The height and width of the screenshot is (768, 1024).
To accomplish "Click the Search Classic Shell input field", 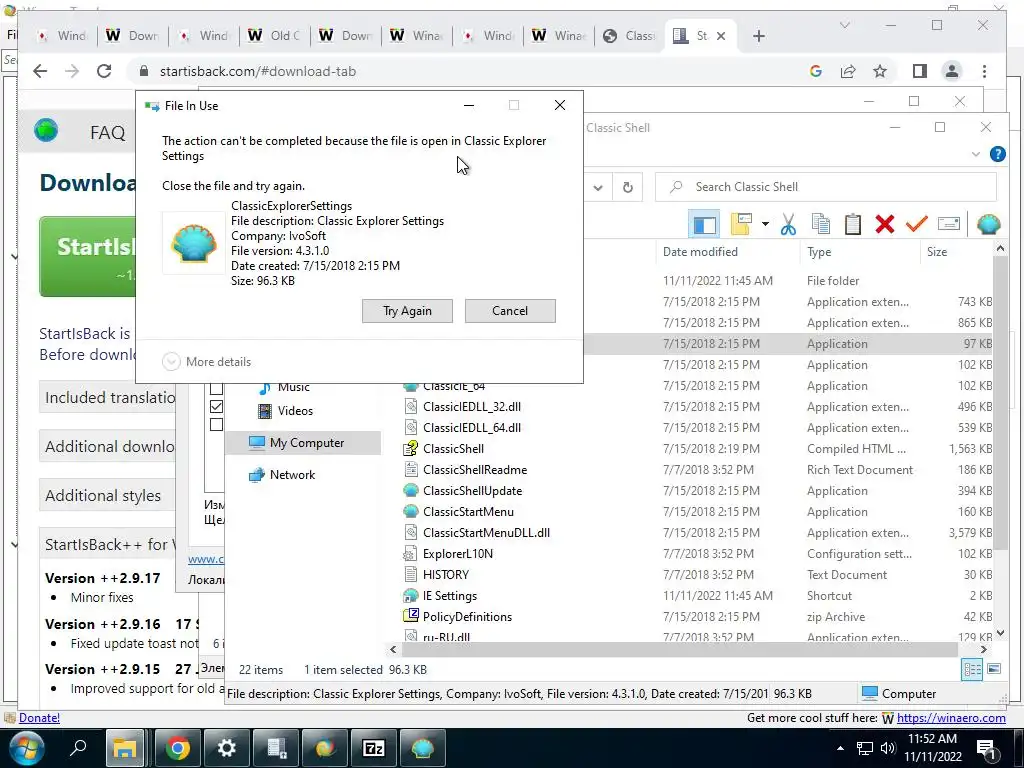I will [x=825, y=187].
